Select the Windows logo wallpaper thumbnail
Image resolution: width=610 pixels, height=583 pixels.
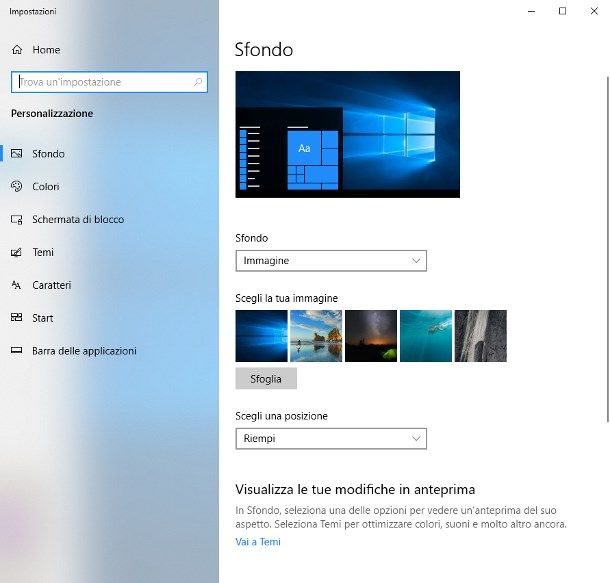261,336
